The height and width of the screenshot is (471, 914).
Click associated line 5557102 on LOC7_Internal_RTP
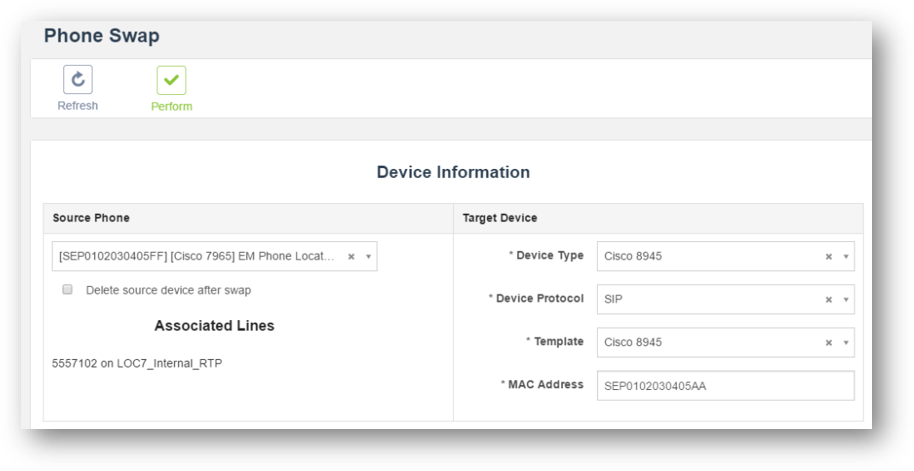[x=137, y=363]
